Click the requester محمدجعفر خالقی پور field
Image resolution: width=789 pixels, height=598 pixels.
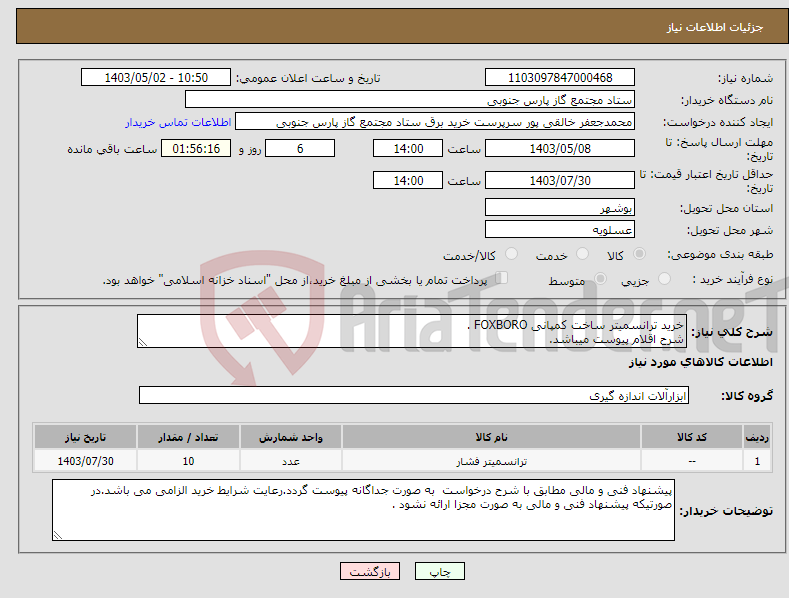[435, 122]
